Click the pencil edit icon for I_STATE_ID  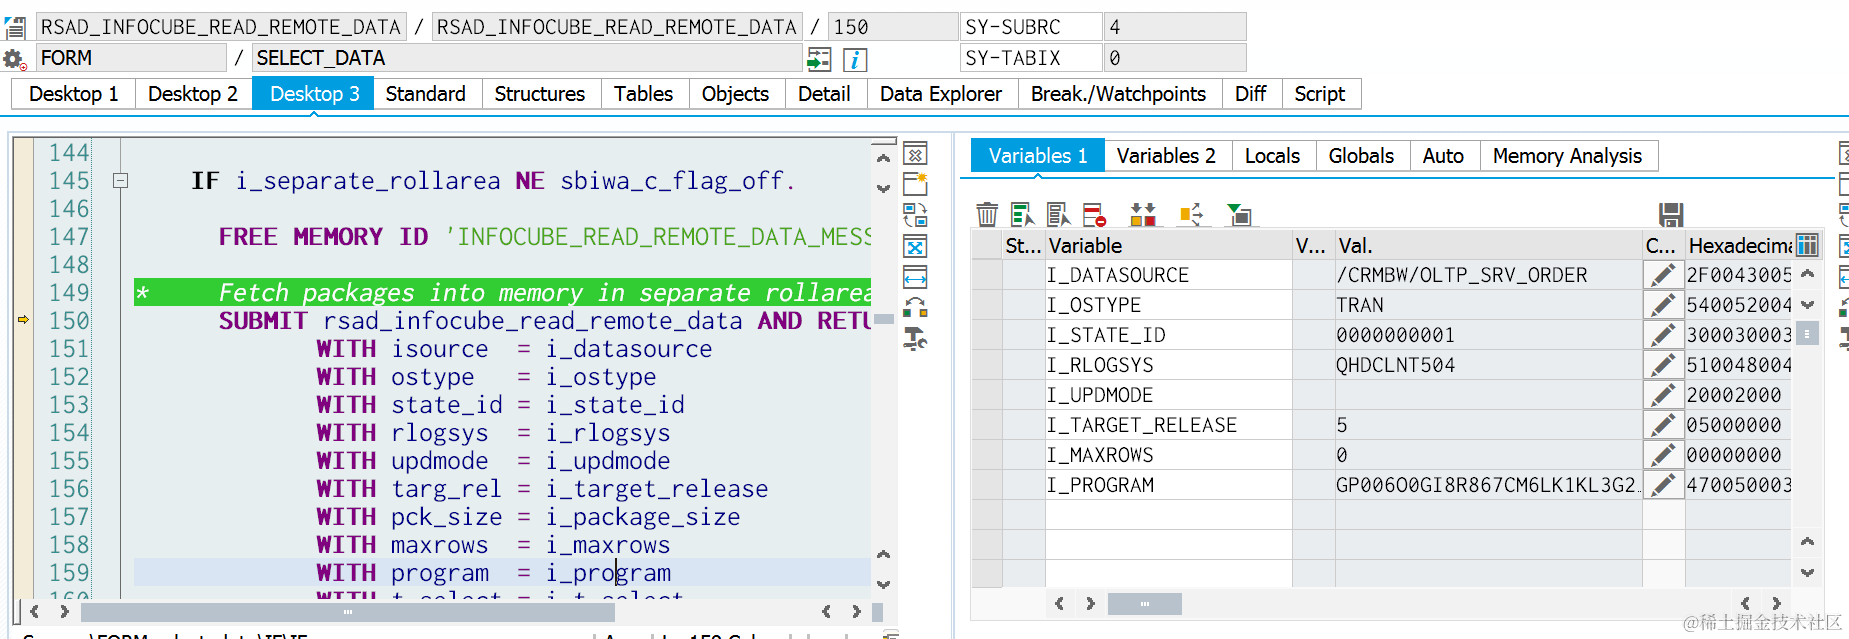point(1663,335)
